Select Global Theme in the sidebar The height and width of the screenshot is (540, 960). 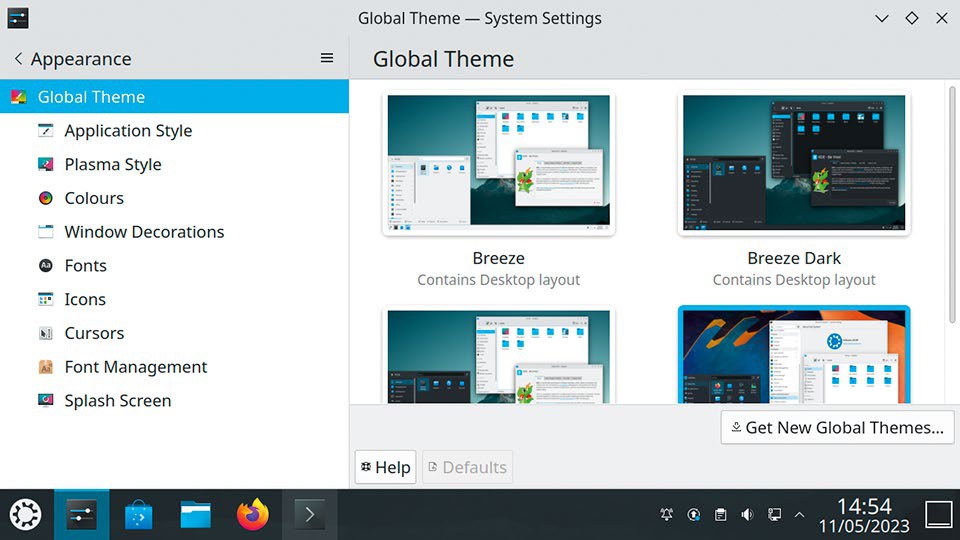click(174, 96)
